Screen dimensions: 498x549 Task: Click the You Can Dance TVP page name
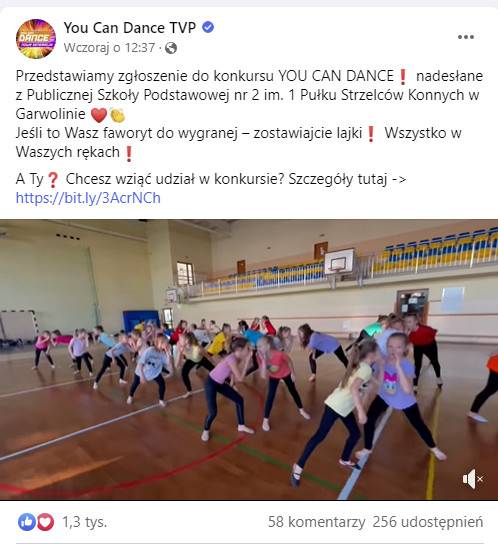click(130, 28)
